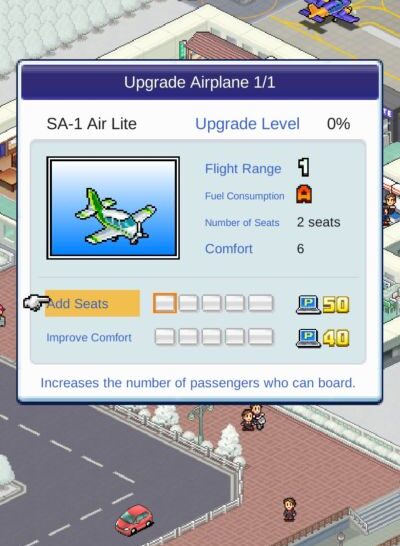The width and height of the screenshot is (400, 546).
Task: Click the Number of Seats value
Action: pos(319,222)
